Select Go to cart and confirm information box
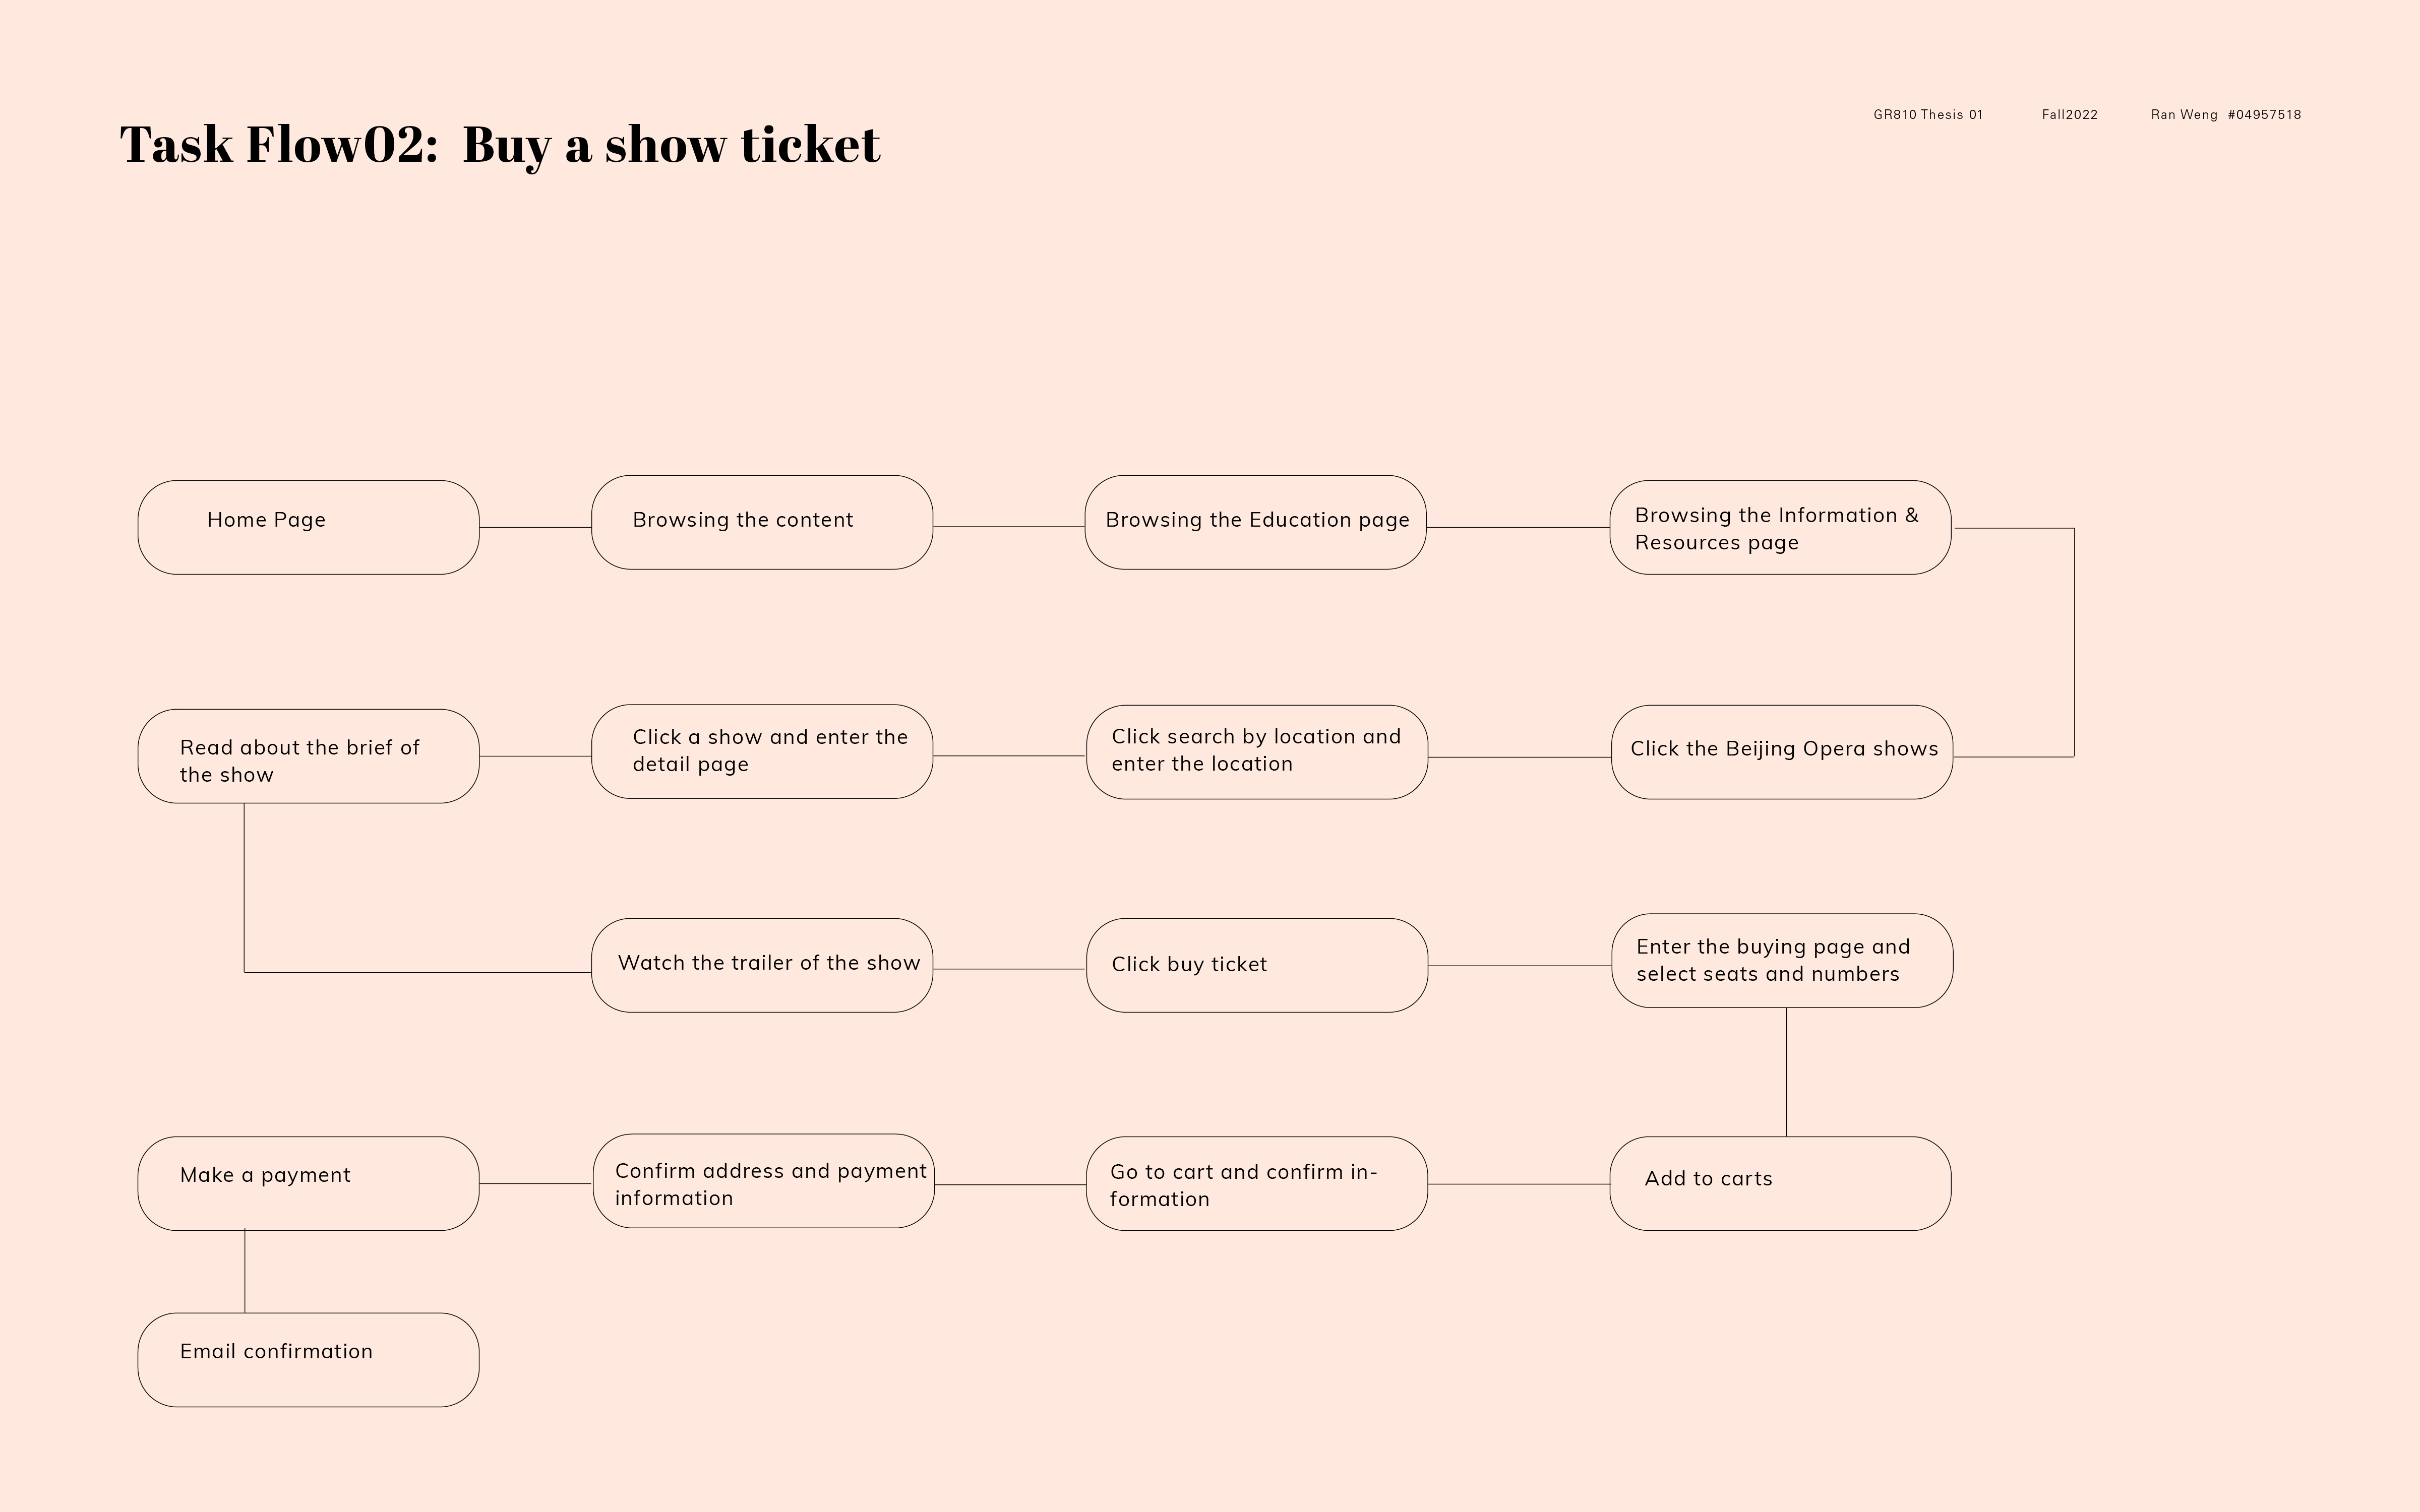Image resolution: width=2420 pixels, height=1512 pixels. (1257, 1183)
